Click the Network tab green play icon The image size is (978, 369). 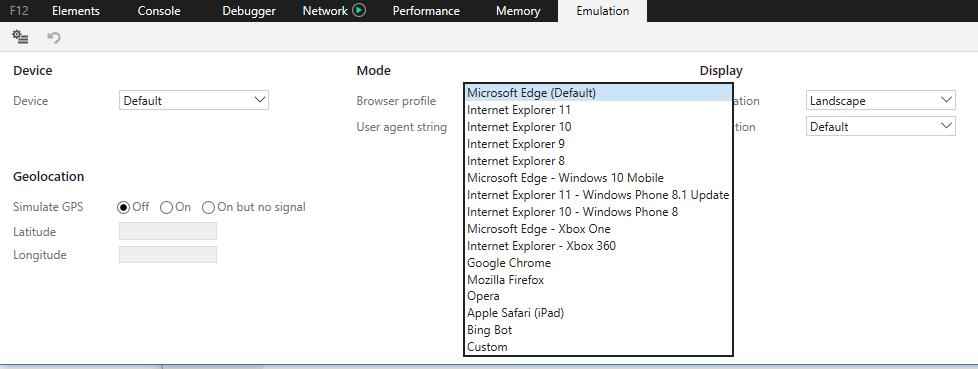(x=359, y=10)
